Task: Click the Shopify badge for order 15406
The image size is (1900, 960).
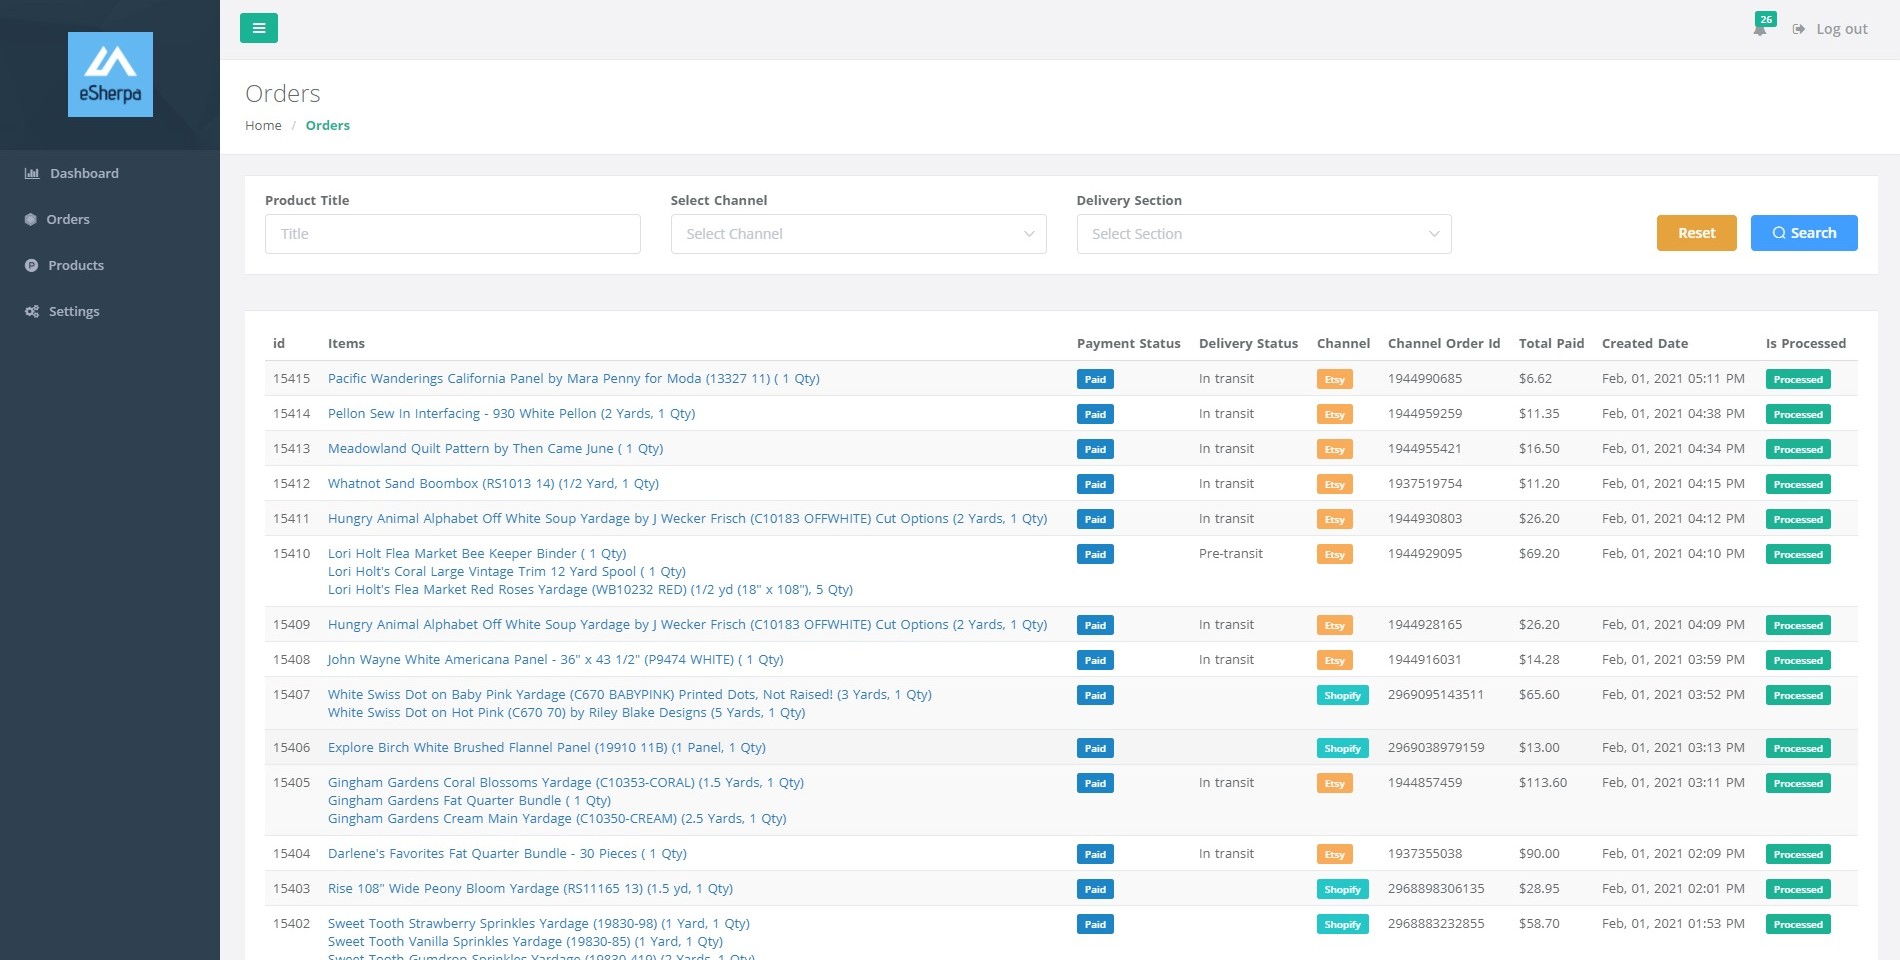Action: pyautogui.click(x=1342, y=748)
